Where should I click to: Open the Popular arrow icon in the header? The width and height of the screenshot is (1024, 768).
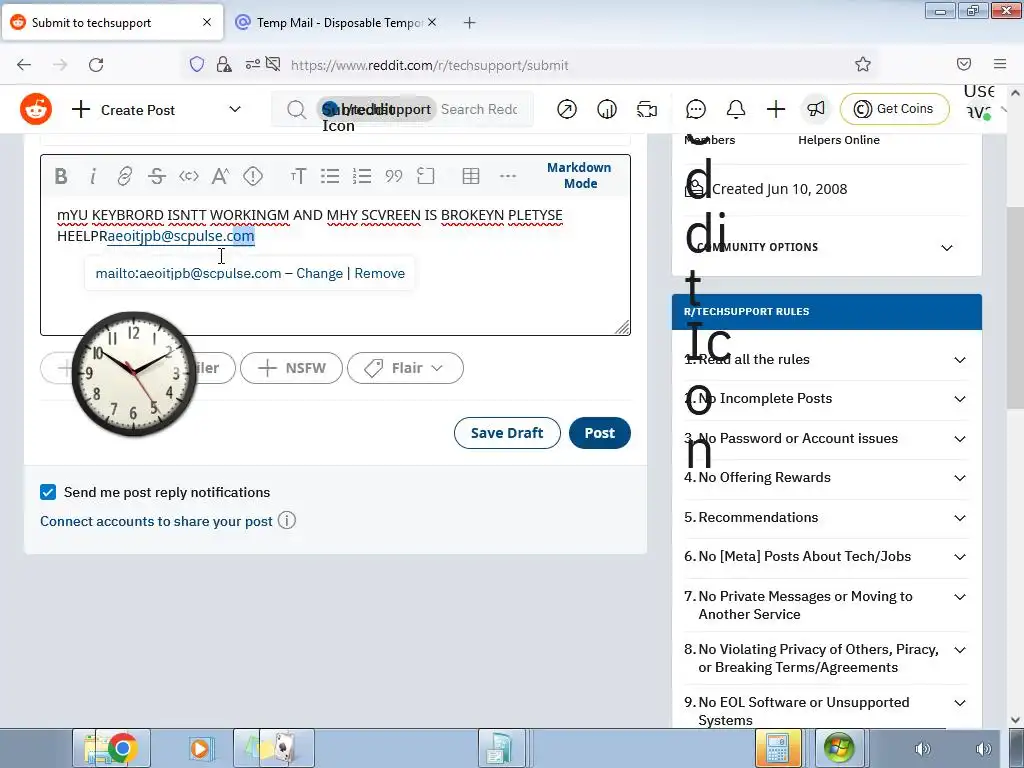click(567, 109)
